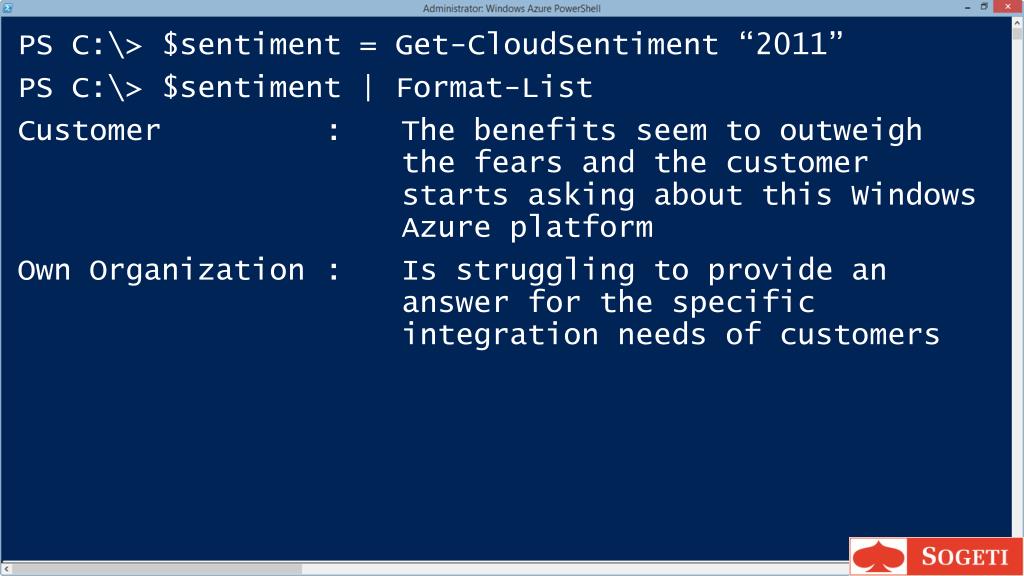Restore down the PowerShell window
1024x576 pixels.
tap(984, 7)
